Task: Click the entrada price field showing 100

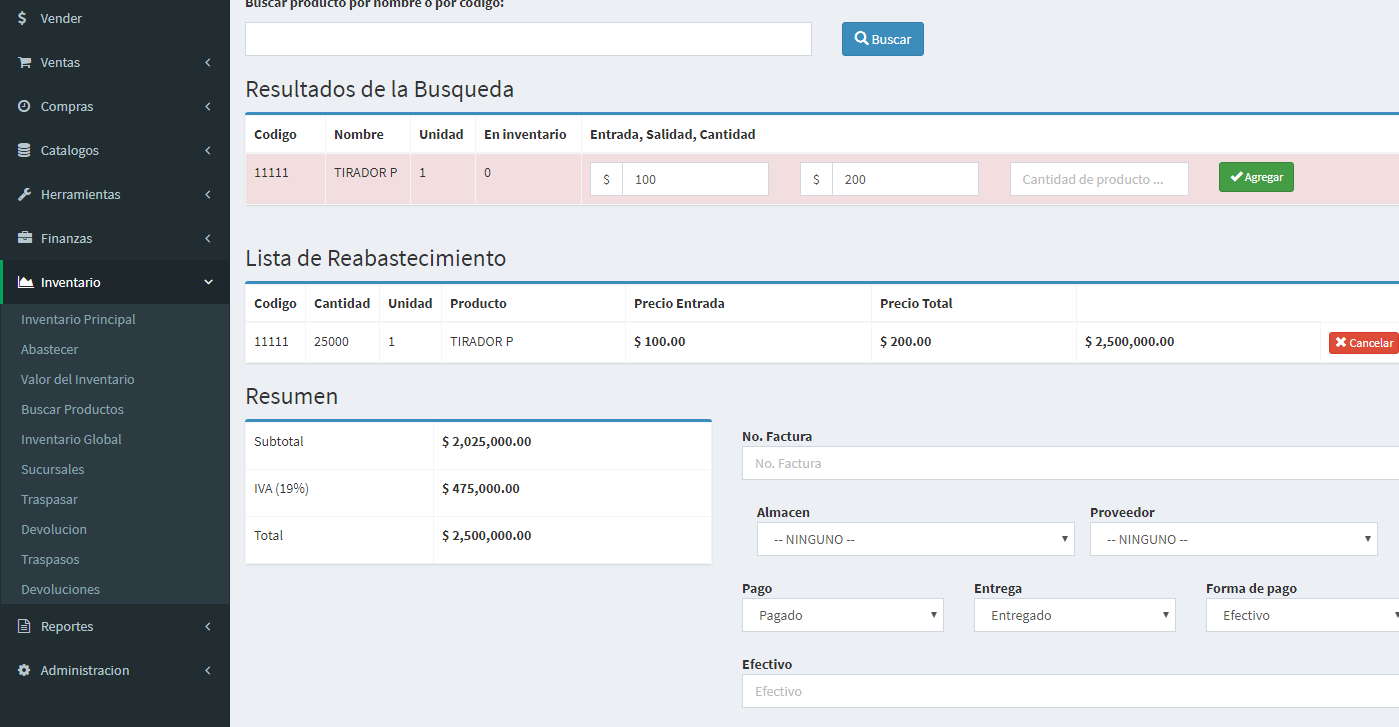Action: [695, 179]
